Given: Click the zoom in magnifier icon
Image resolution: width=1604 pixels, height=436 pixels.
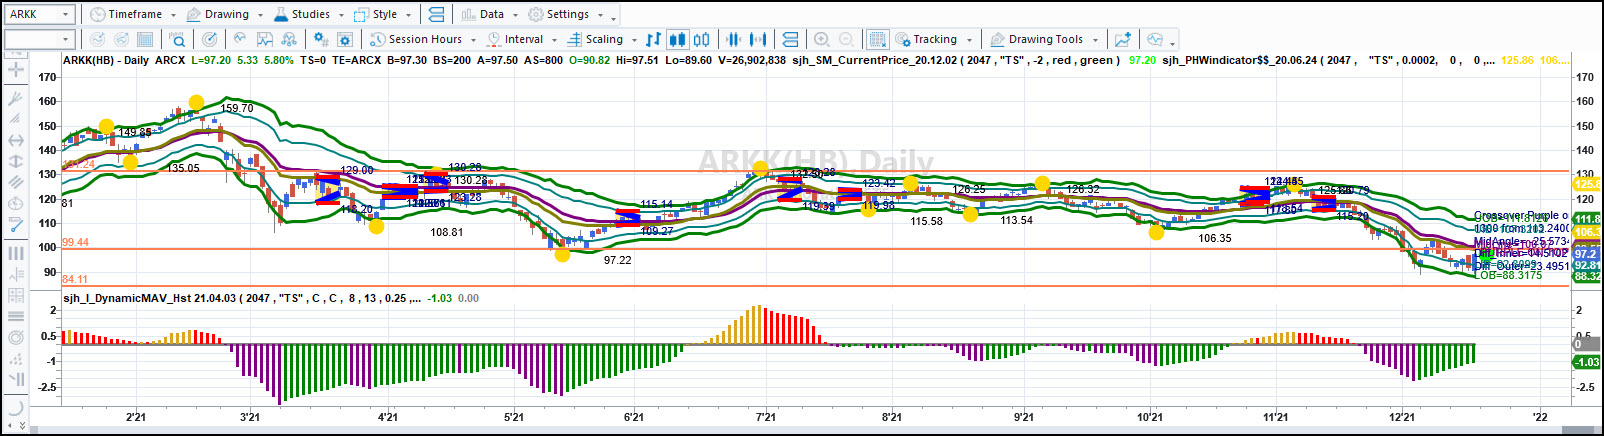Looking at the screenshot, I should pos(822,39).
